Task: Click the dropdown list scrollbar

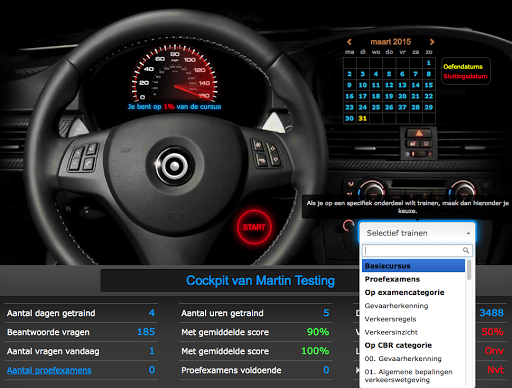Action: (469, 270)
